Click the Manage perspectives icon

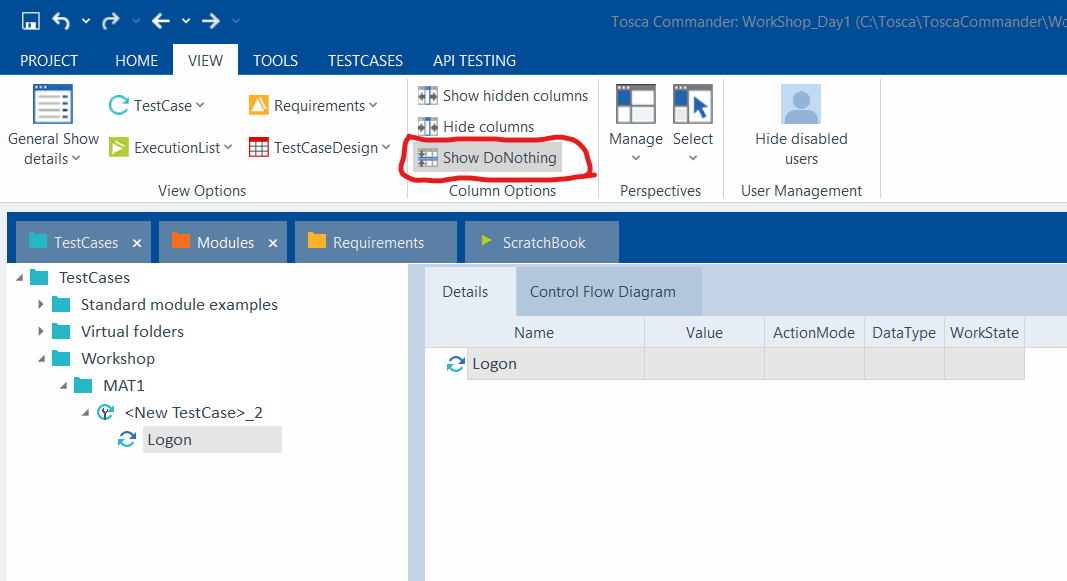pos(636,104)
